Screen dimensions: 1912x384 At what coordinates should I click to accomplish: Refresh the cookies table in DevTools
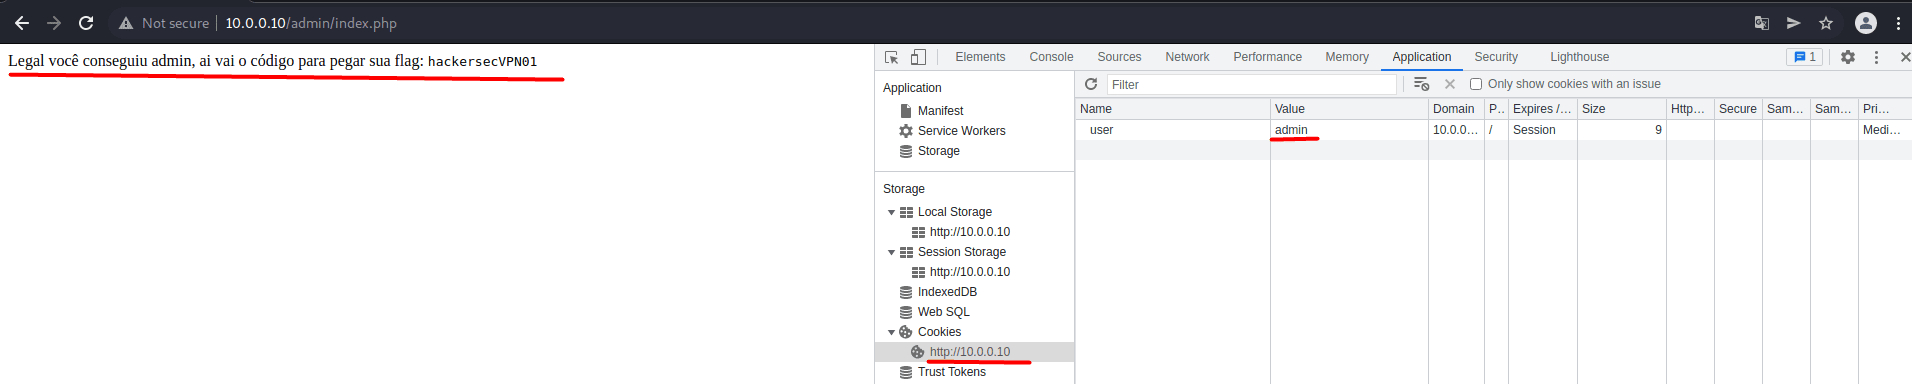[x=1091, y=84]
